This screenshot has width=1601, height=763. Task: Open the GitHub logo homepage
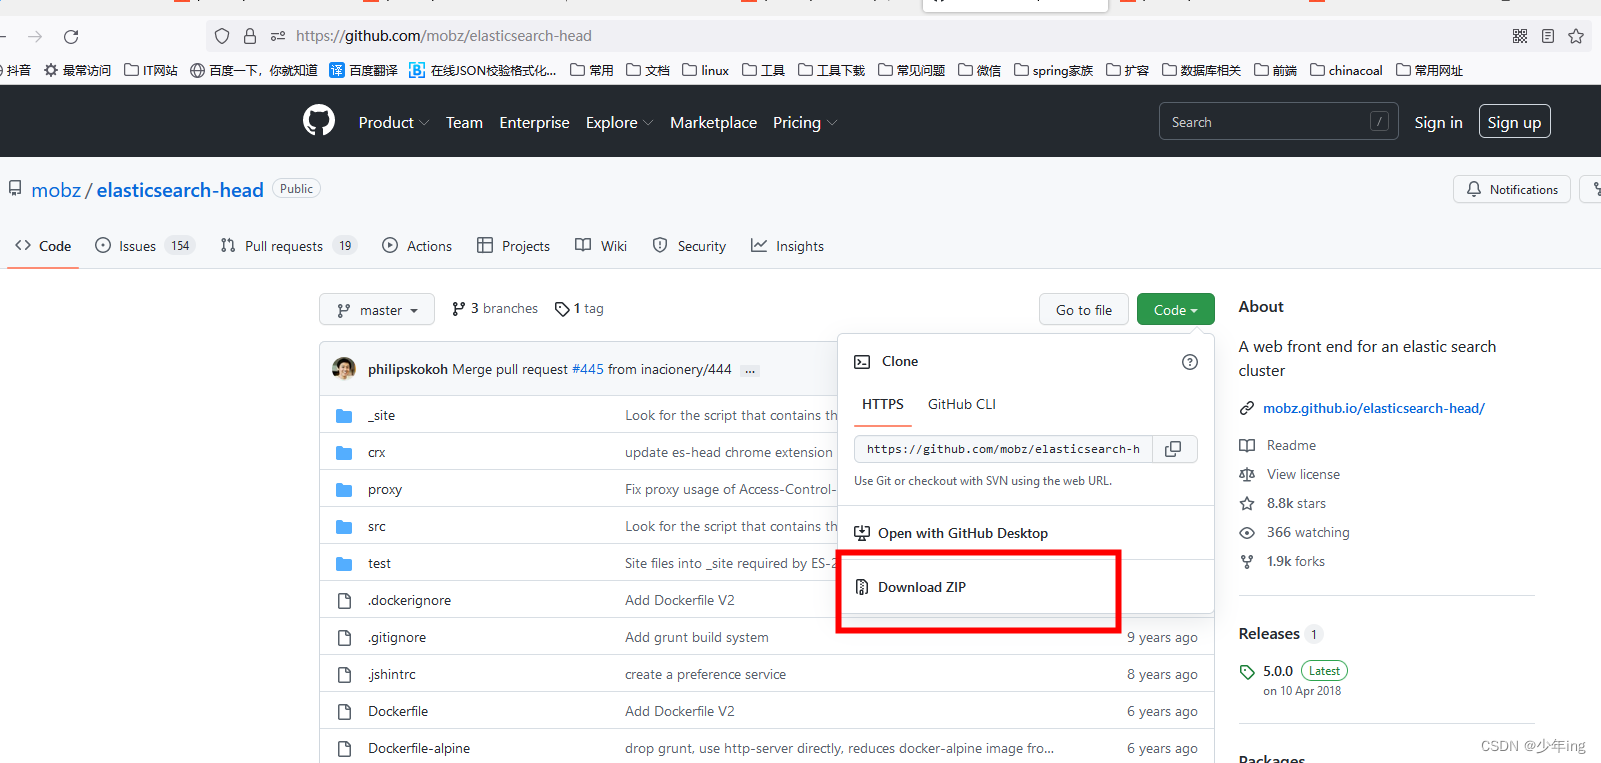click(x=319, y=121)
